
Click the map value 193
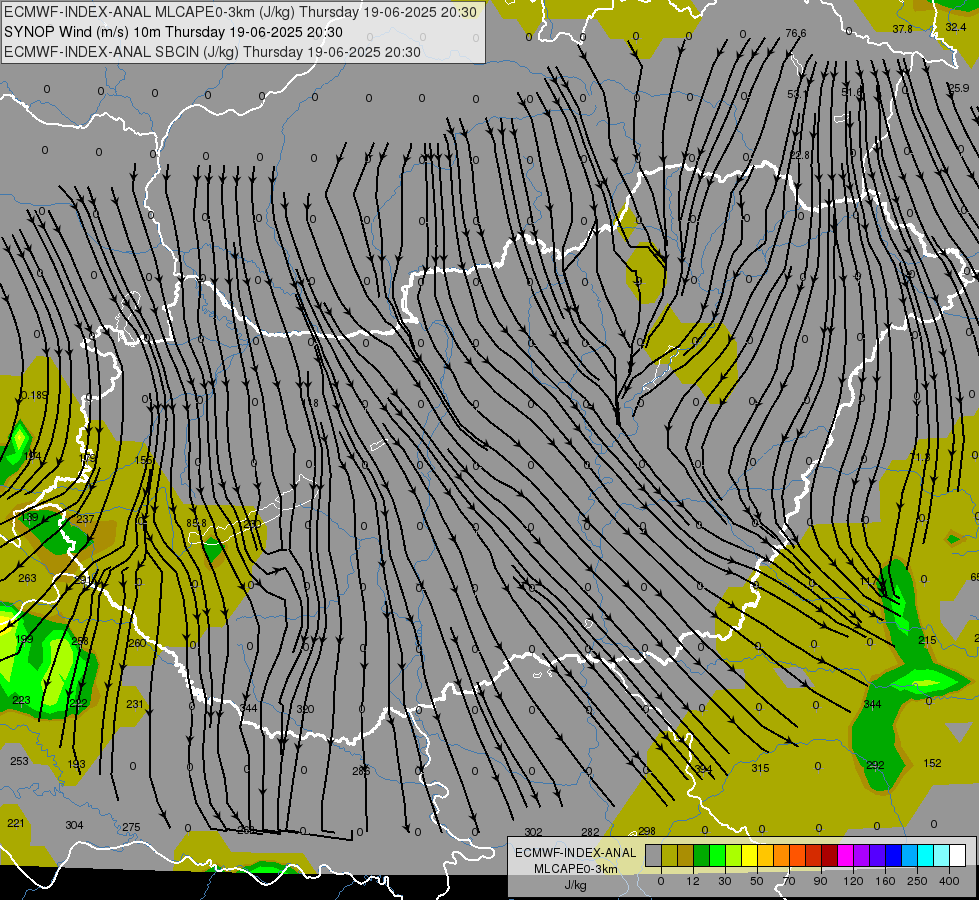[76, 764]
